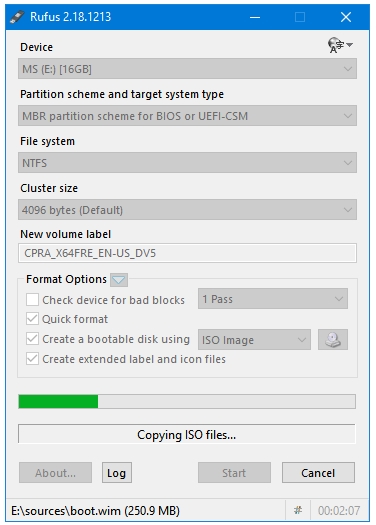The height and width of the screenshot is (525, 376).
Task: Enable Check device for bad blocks
Action: tap(32, 300)
